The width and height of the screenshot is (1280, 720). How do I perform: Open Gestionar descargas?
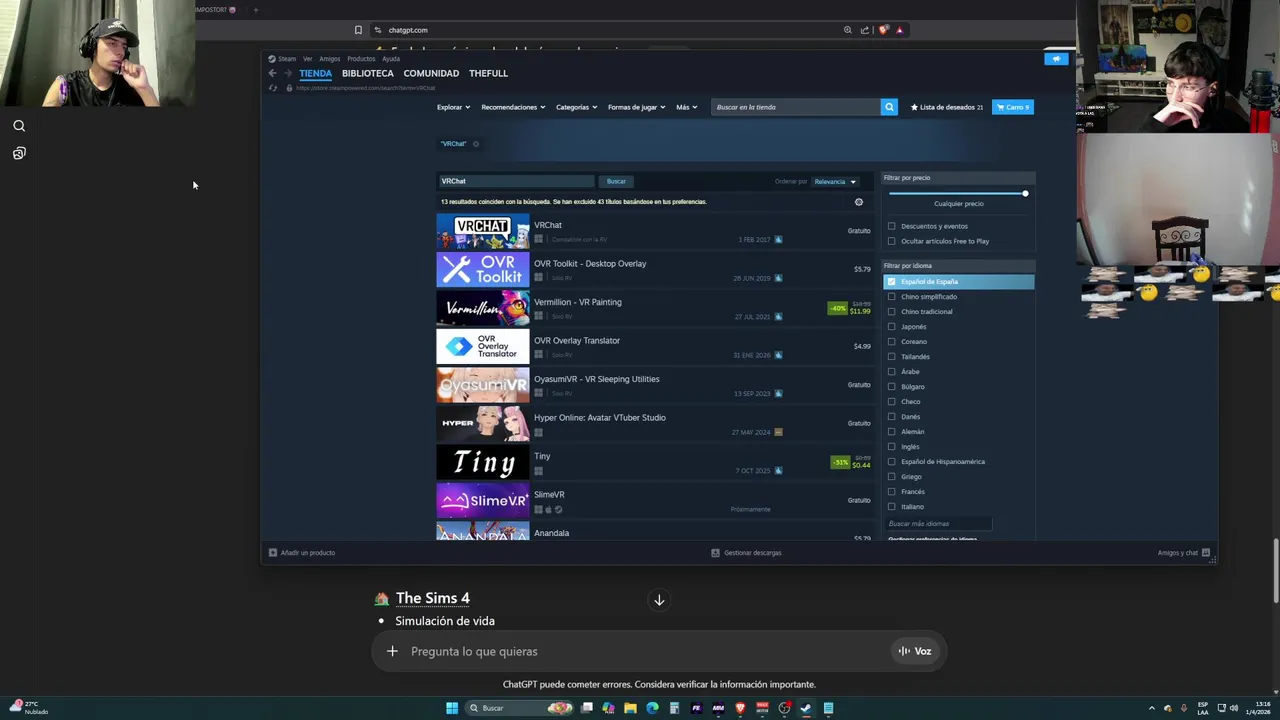[x=746, y=553]
